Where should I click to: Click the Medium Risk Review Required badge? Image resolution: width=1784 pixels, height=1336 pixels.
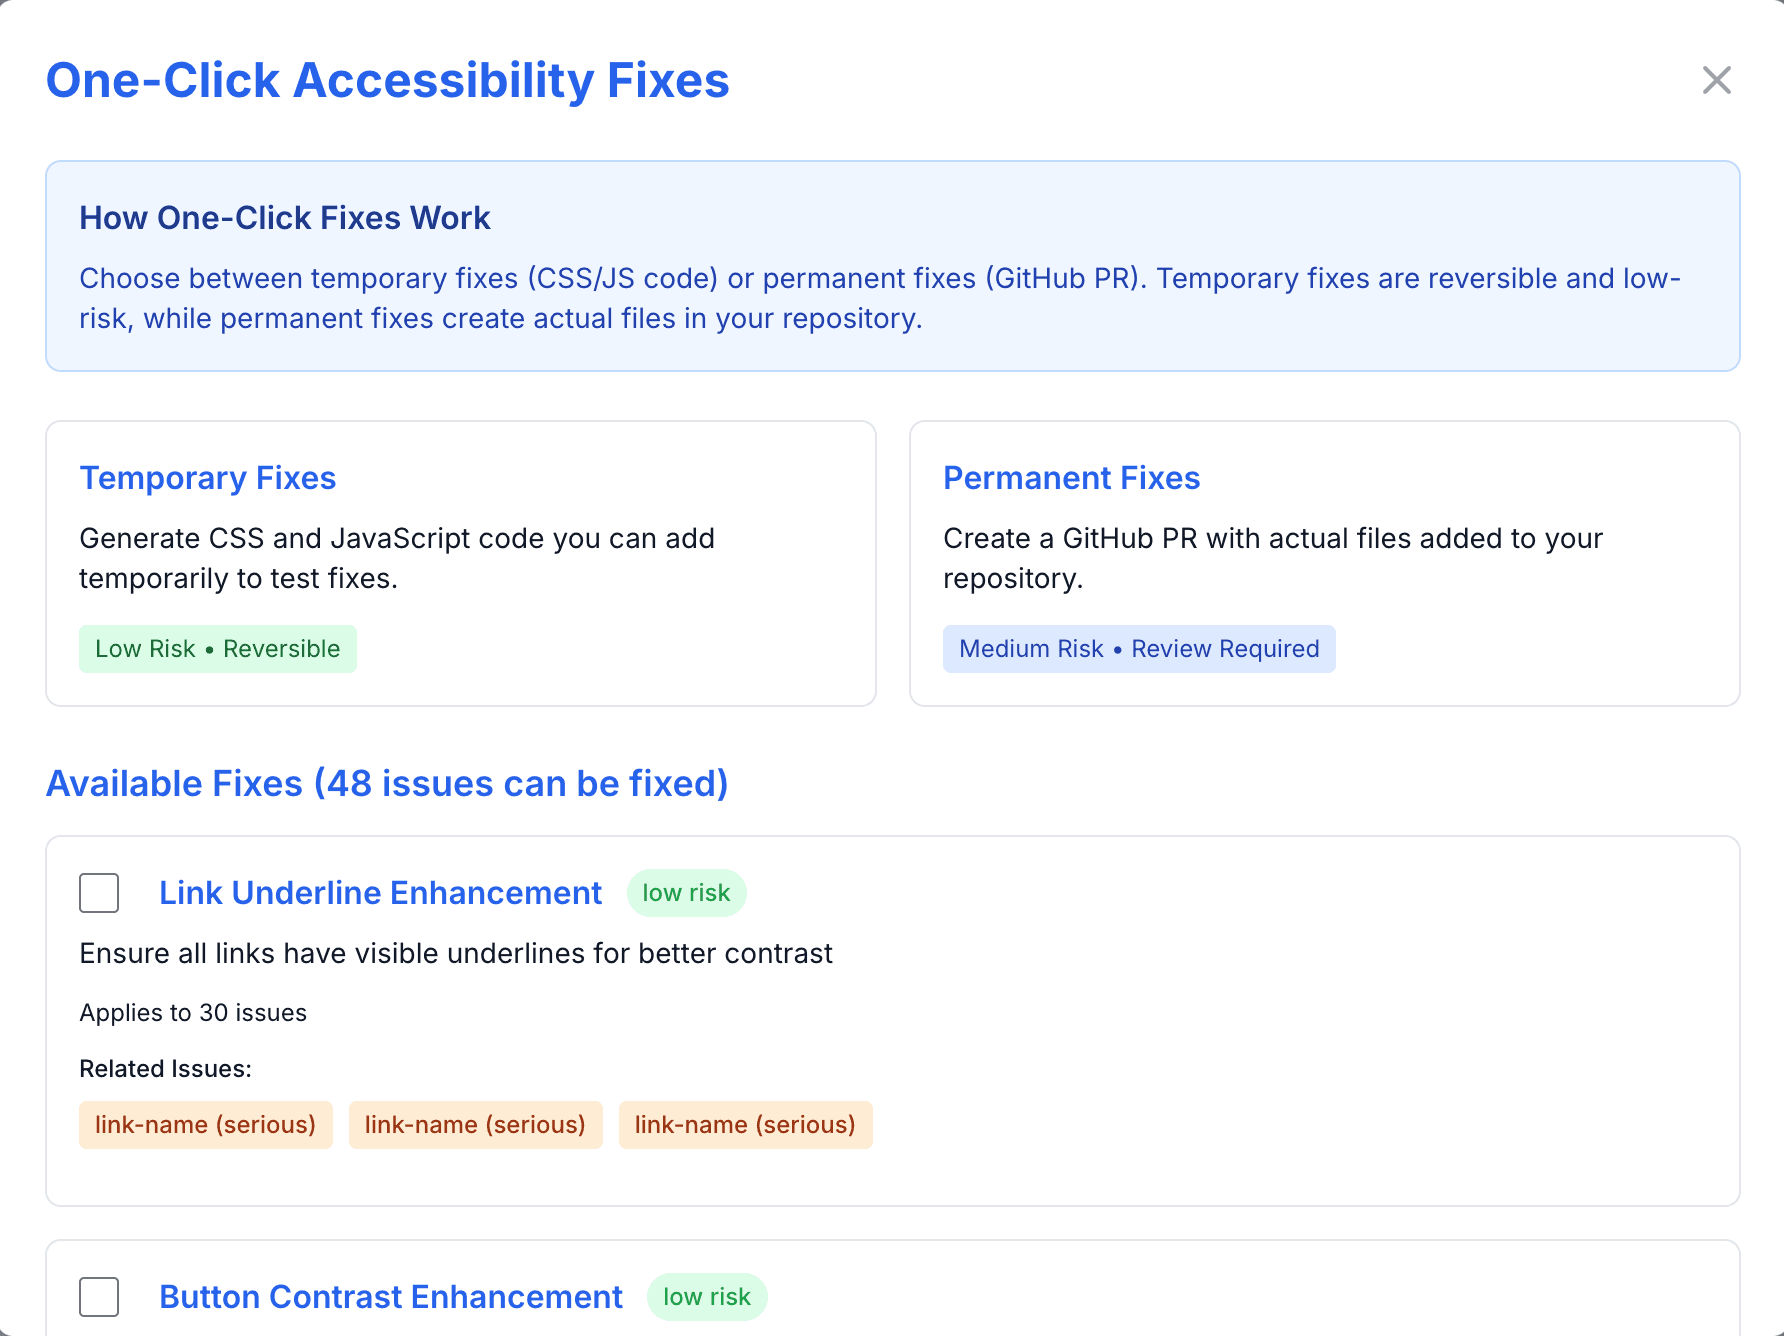point(1139,648)
